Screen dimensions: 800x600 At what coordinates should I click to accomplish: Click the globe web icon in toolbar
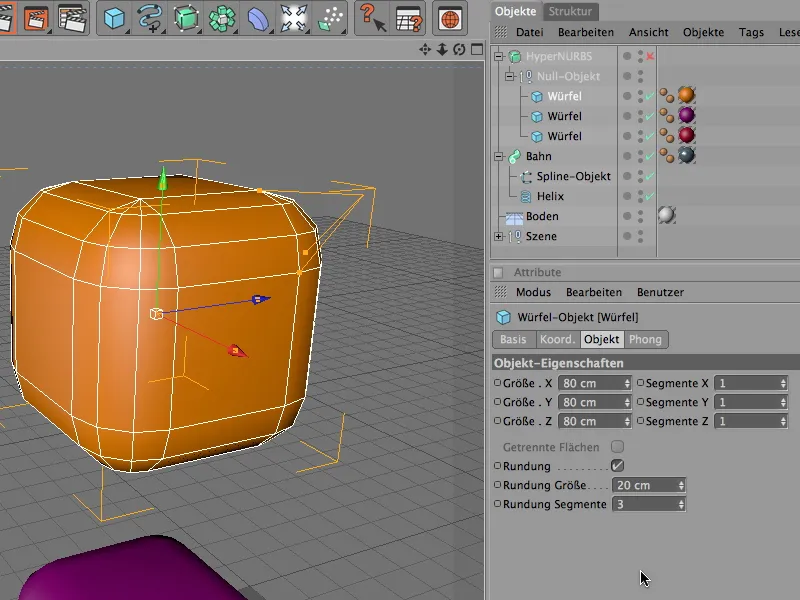(449, 18)
